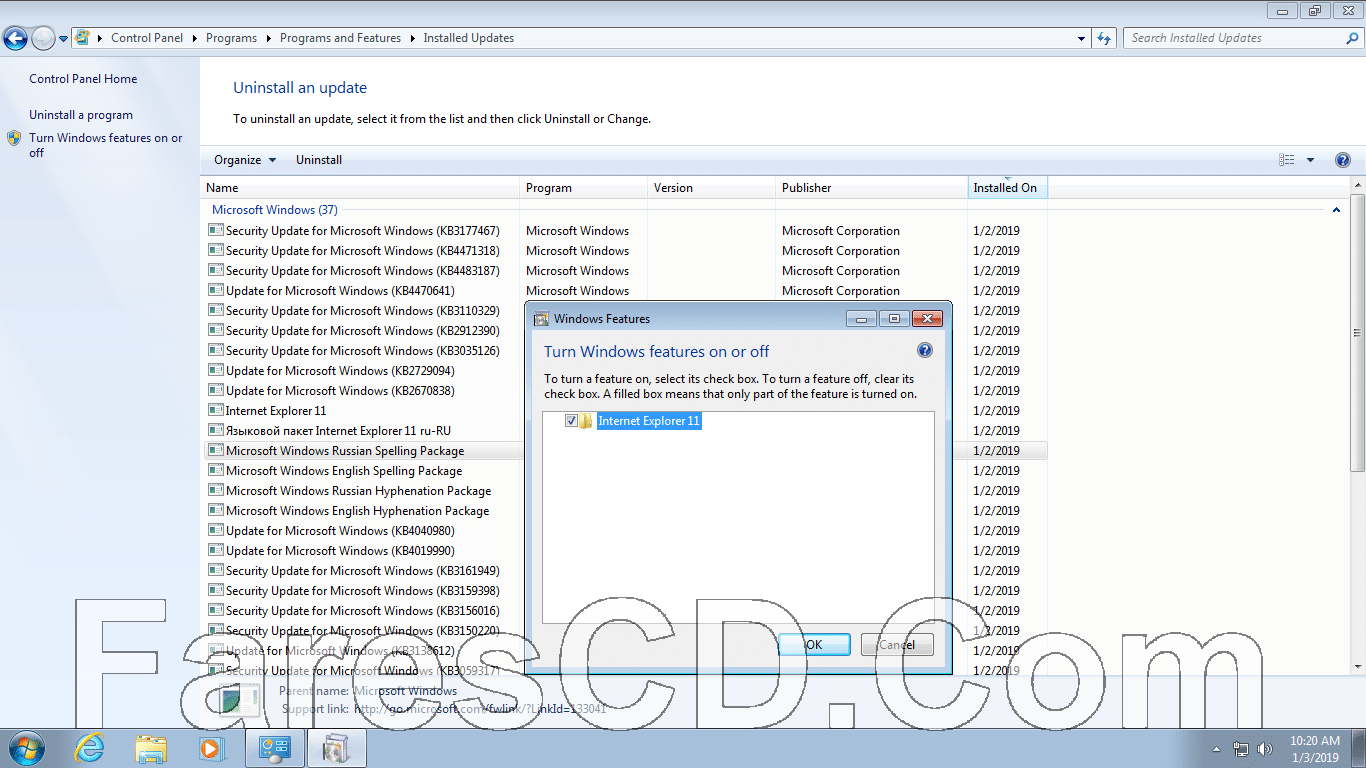Open Turn Windows features on or off link
Image resolution: width=1366 pixels, height=768 pixels.
[x=106, y=145]
